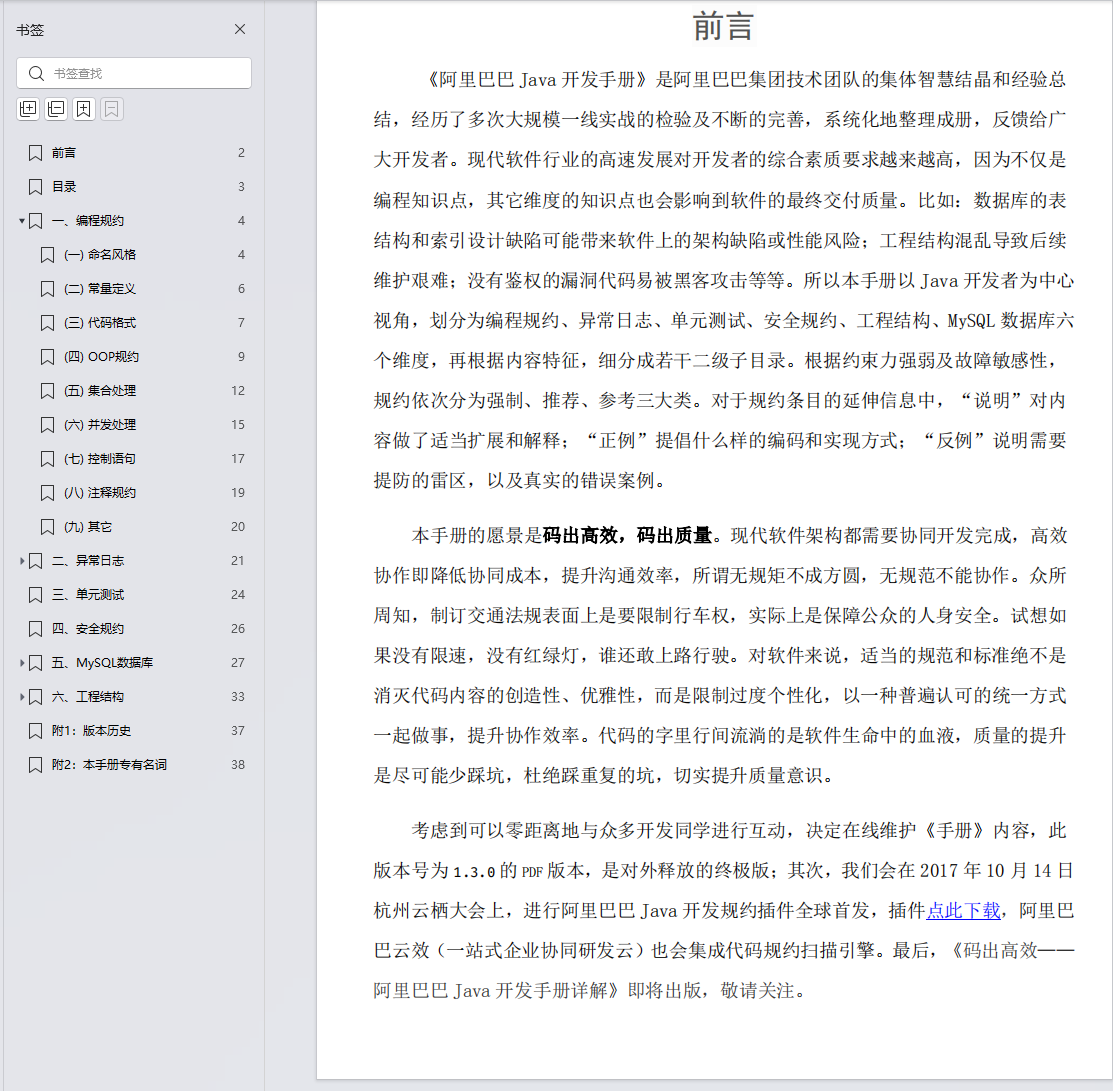Viewport: 1113px width, 1091px height.
Task: Click the remove bookmark icon
Action: 112,108
